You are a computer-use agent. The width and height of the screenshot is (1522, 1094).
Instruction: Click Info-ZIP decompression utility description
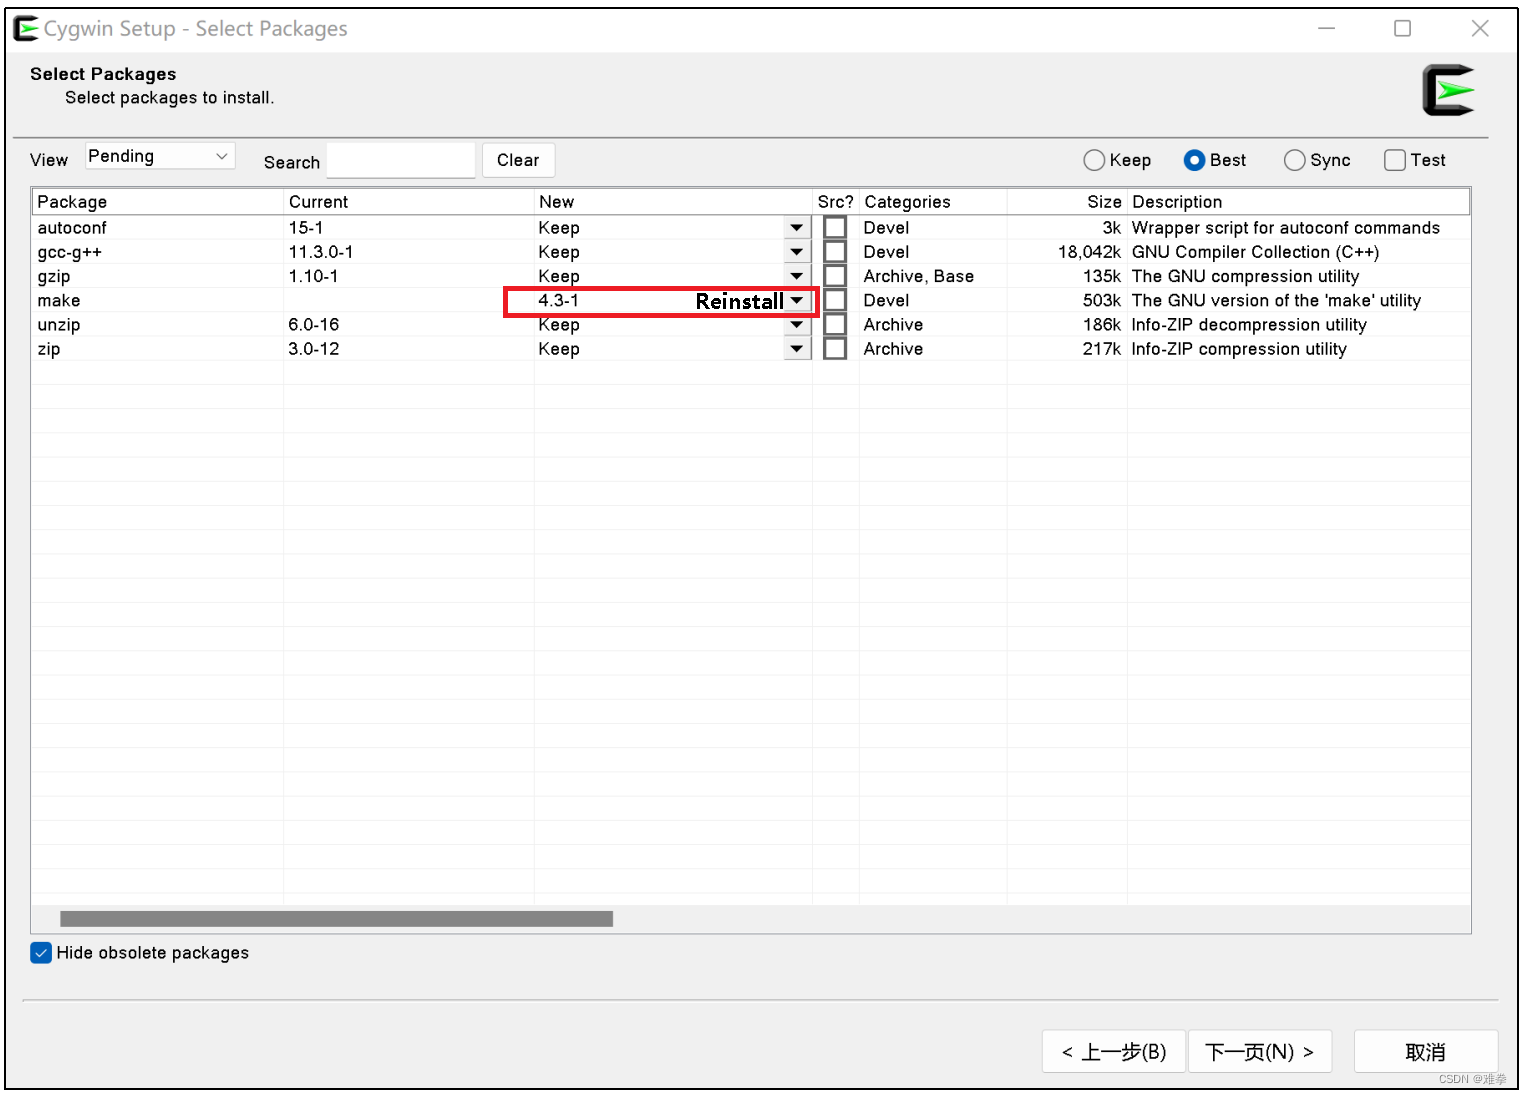[1249, 324]
